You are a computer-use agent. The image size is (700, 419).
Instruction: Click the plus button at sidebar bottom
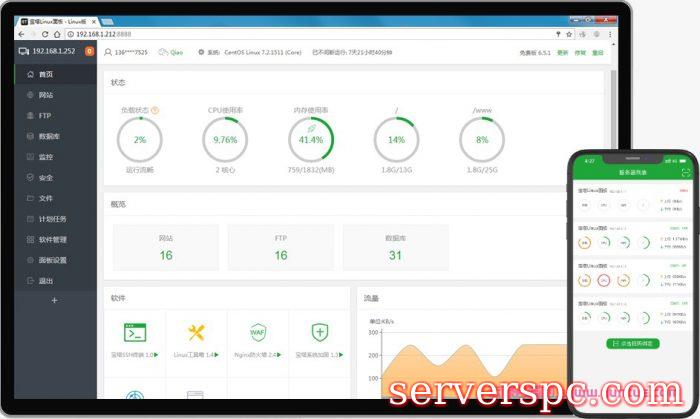pos(55,300)
